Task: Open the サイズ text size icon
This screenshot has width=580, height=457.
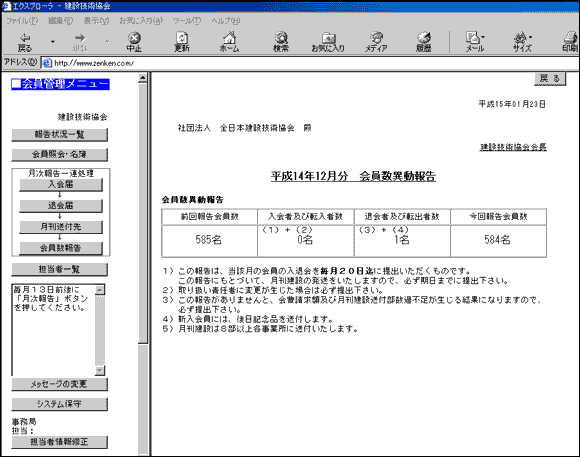Action: [x=522, y=42]
